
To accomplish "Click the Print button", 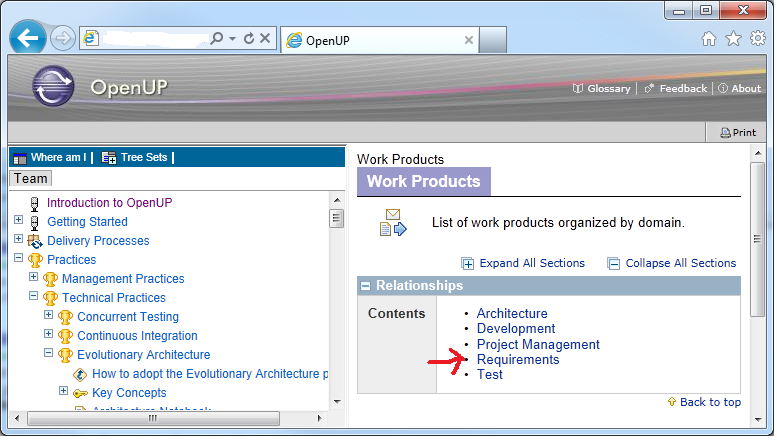I will click(x=738, y=132).
